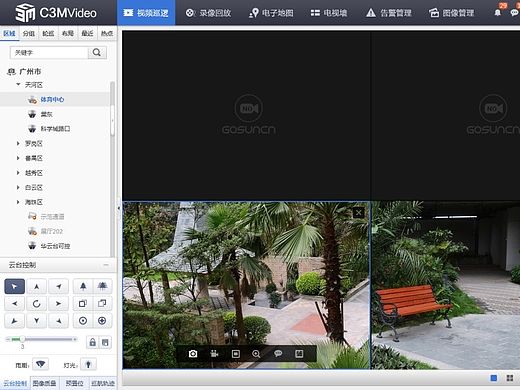Expand the second district node below 科学城路口
This screenshot has width=520, height=390.
point(18,158)
